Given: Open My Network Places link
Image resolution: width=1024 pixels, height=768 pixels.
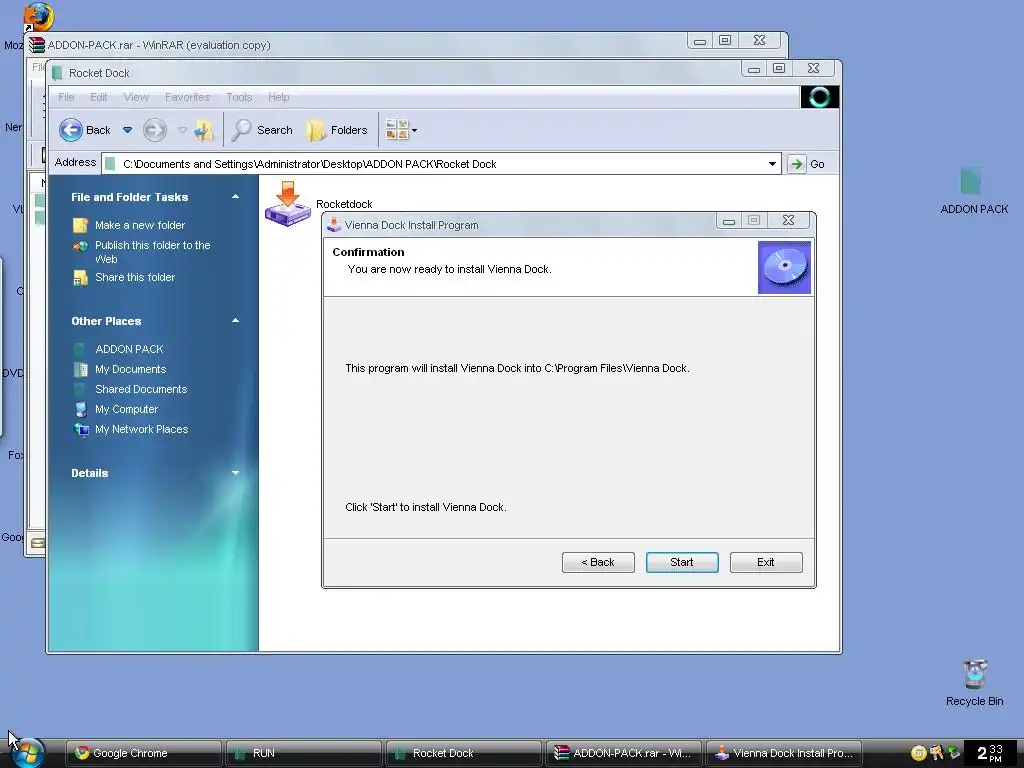Looking at the screenshot, I should 142,430.
